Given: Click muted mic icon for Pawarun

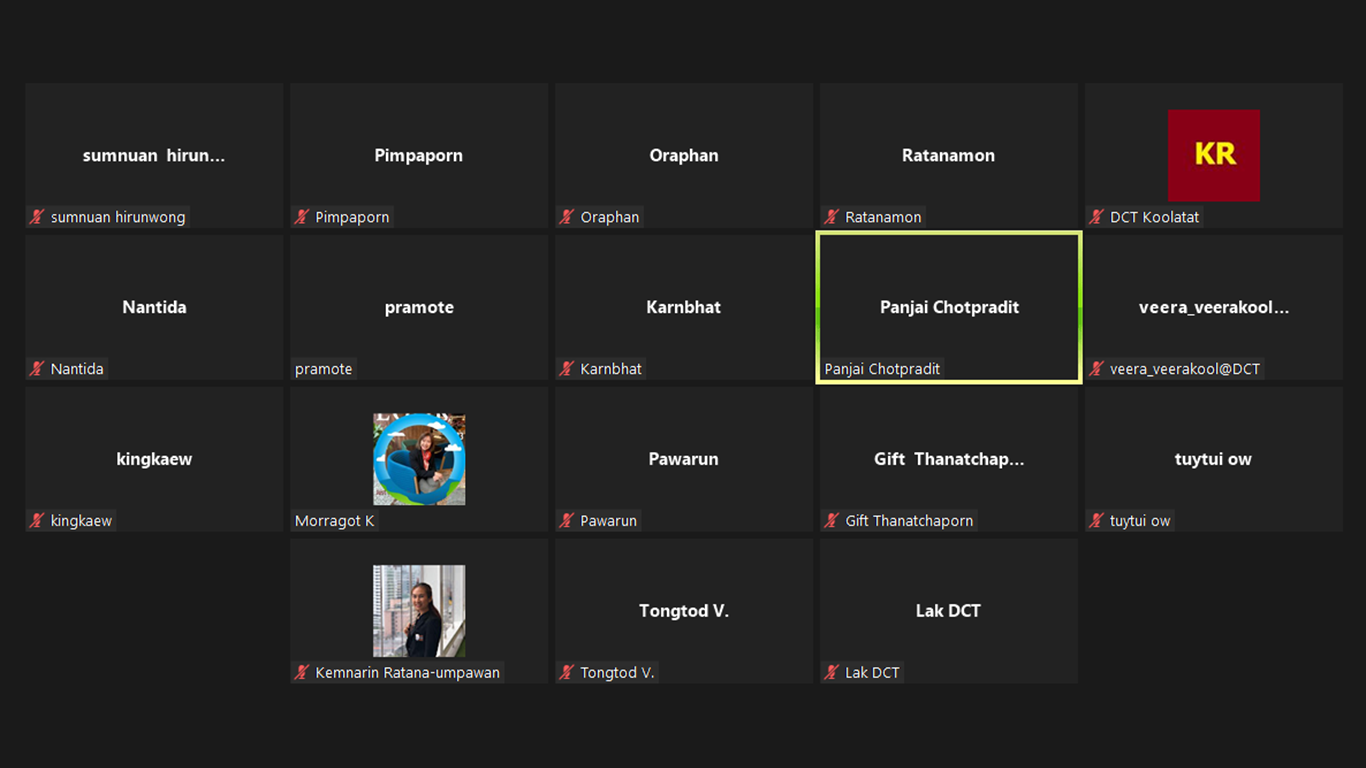Looking at the screenshot, I should 567,521.
